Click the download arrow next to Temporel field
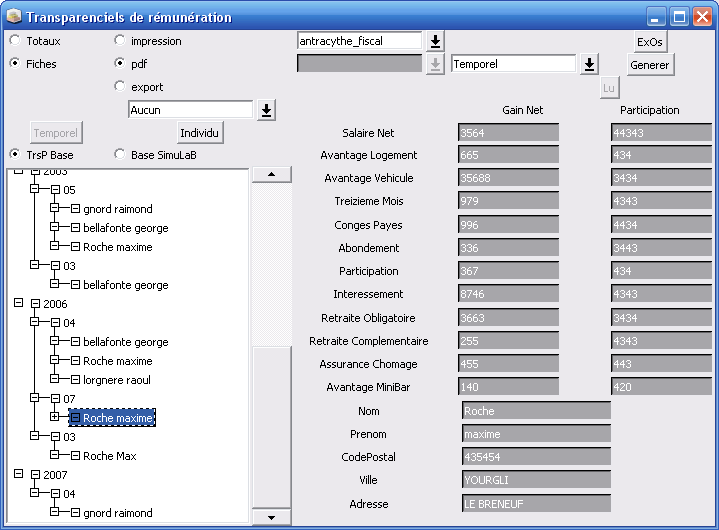719x530 pixels. pos(589,64)
